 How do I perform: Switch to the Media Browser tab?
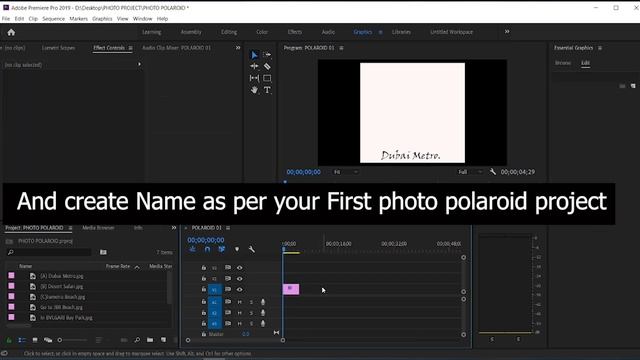(98, 228)
